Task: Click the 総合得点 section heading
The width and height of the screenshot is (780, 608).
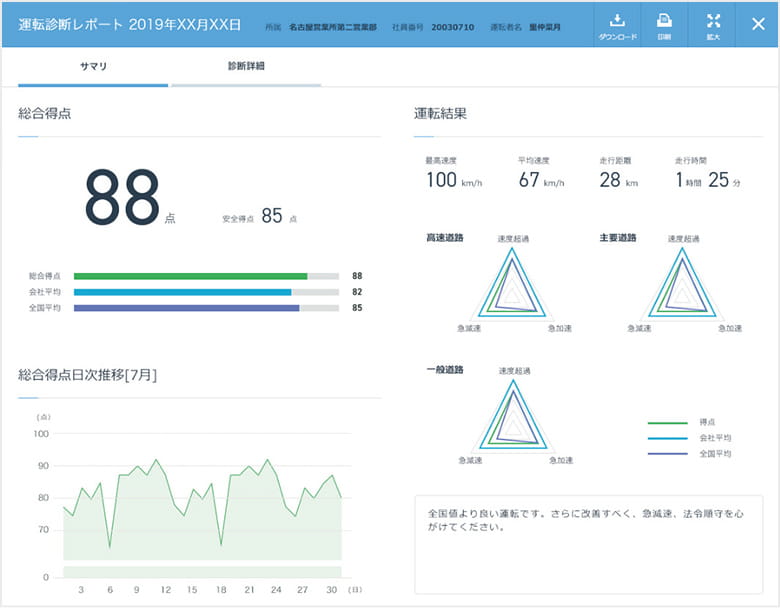Action: click(45, 113)
